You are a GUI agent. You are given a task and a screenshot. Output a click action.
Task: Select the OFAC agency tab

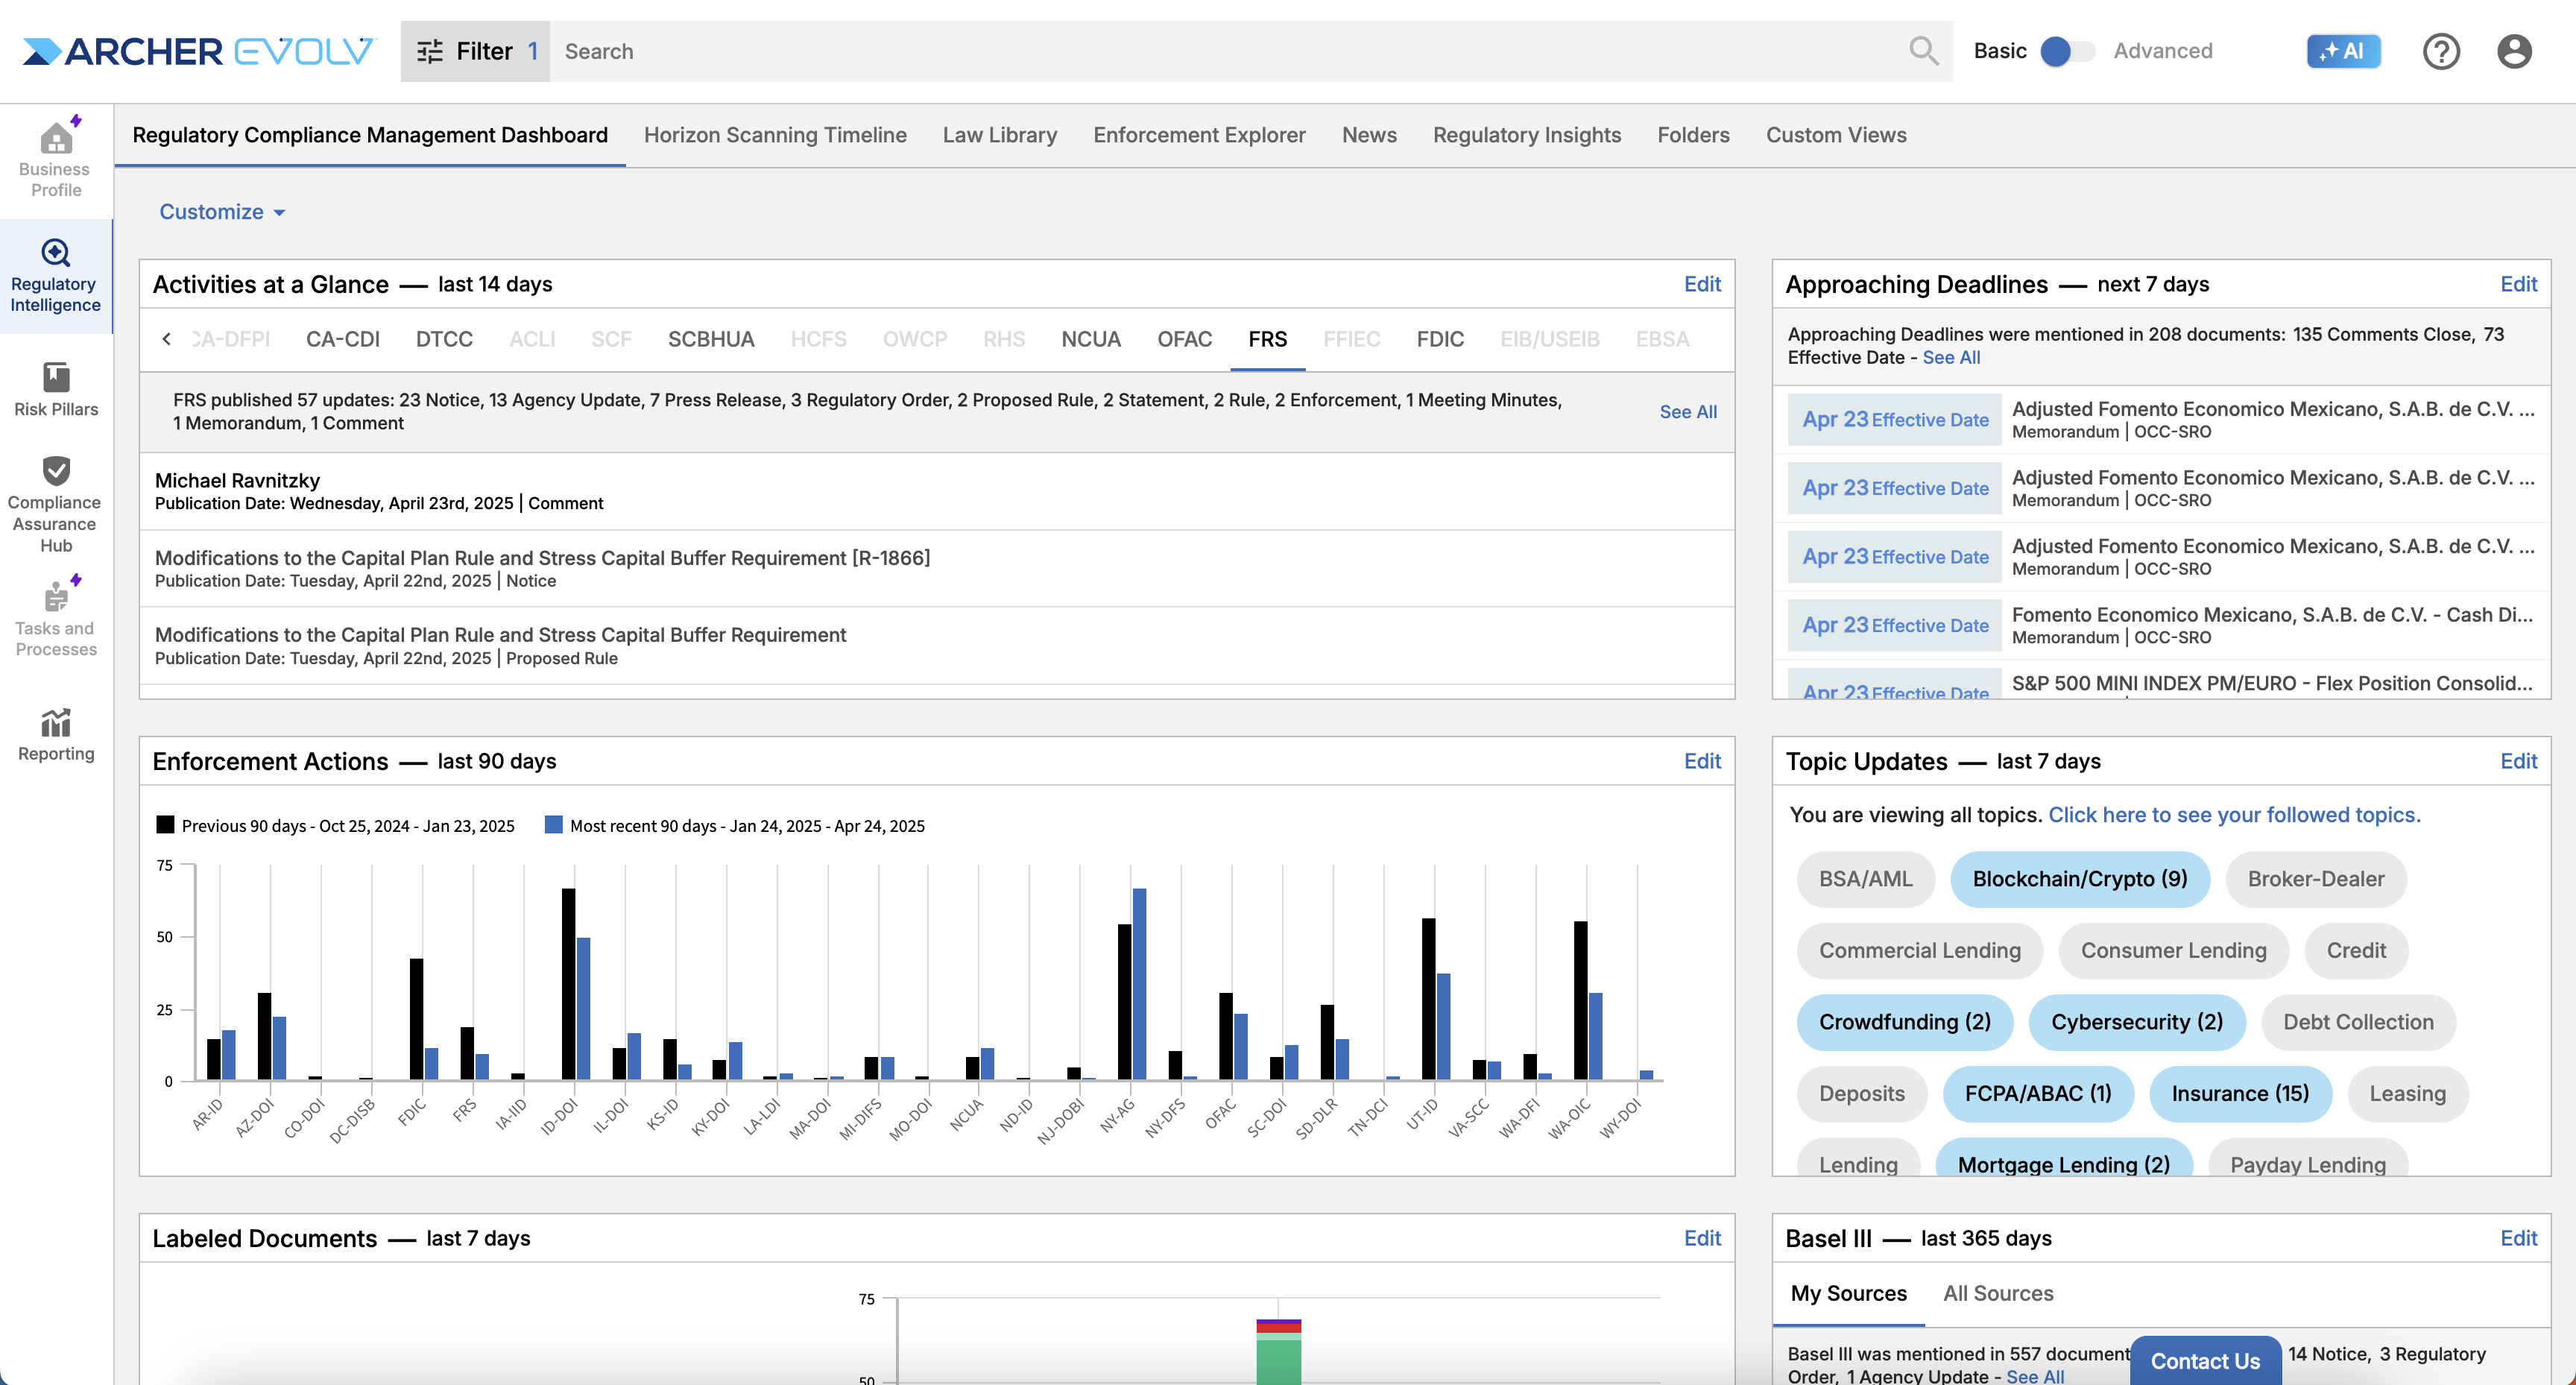click(1184, 339)
